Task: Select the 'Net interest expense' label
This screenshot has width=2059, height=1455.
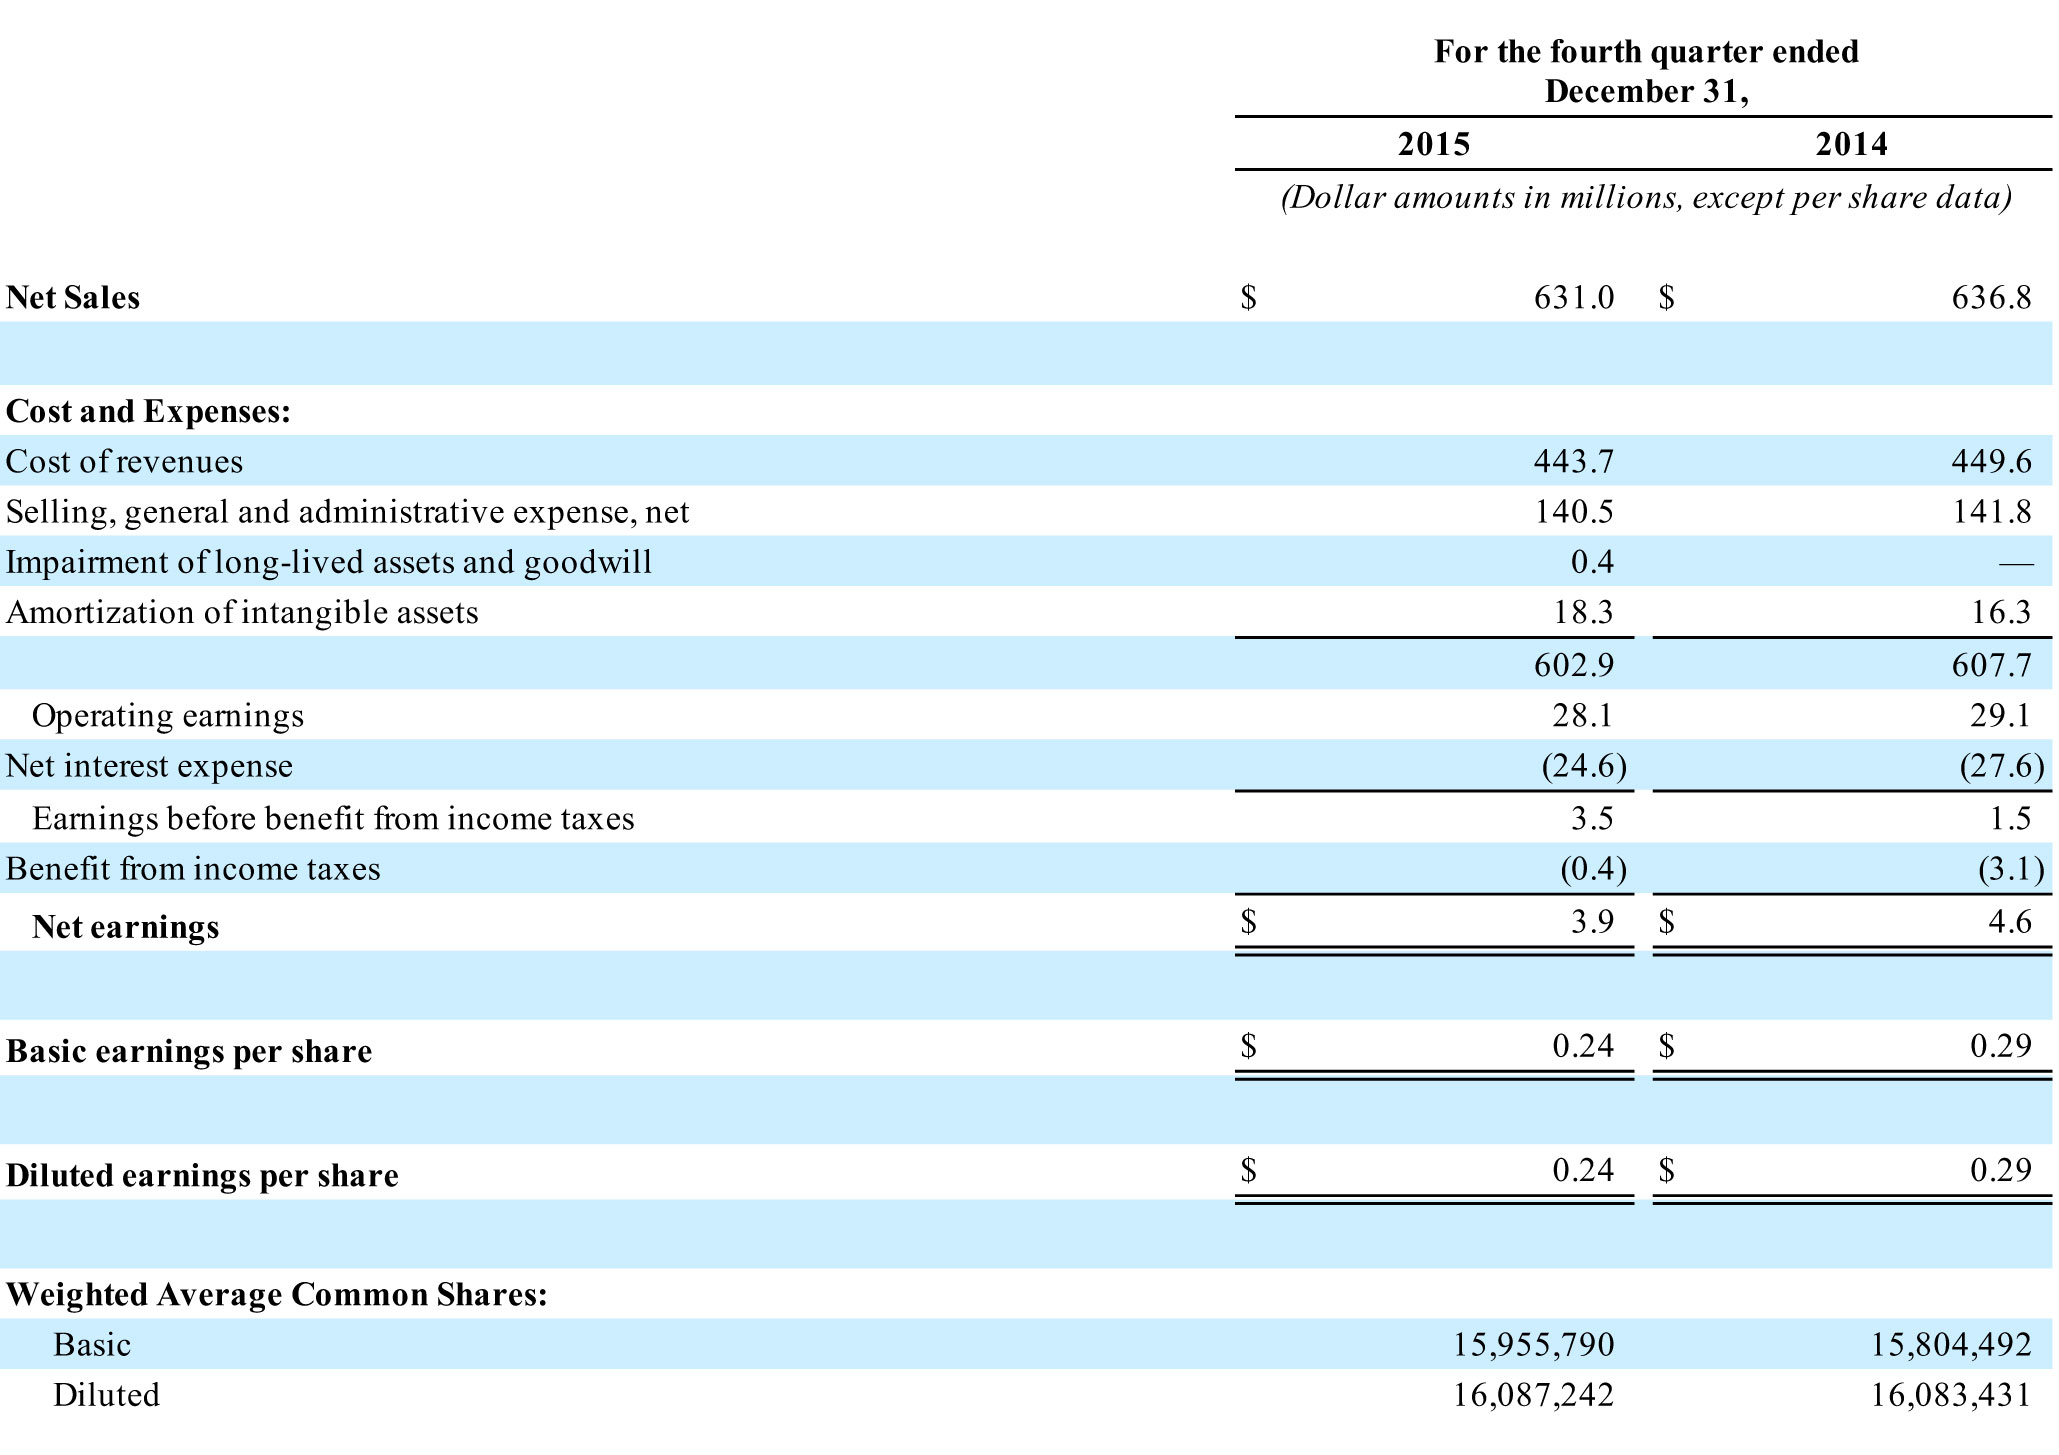Action: 149,766
